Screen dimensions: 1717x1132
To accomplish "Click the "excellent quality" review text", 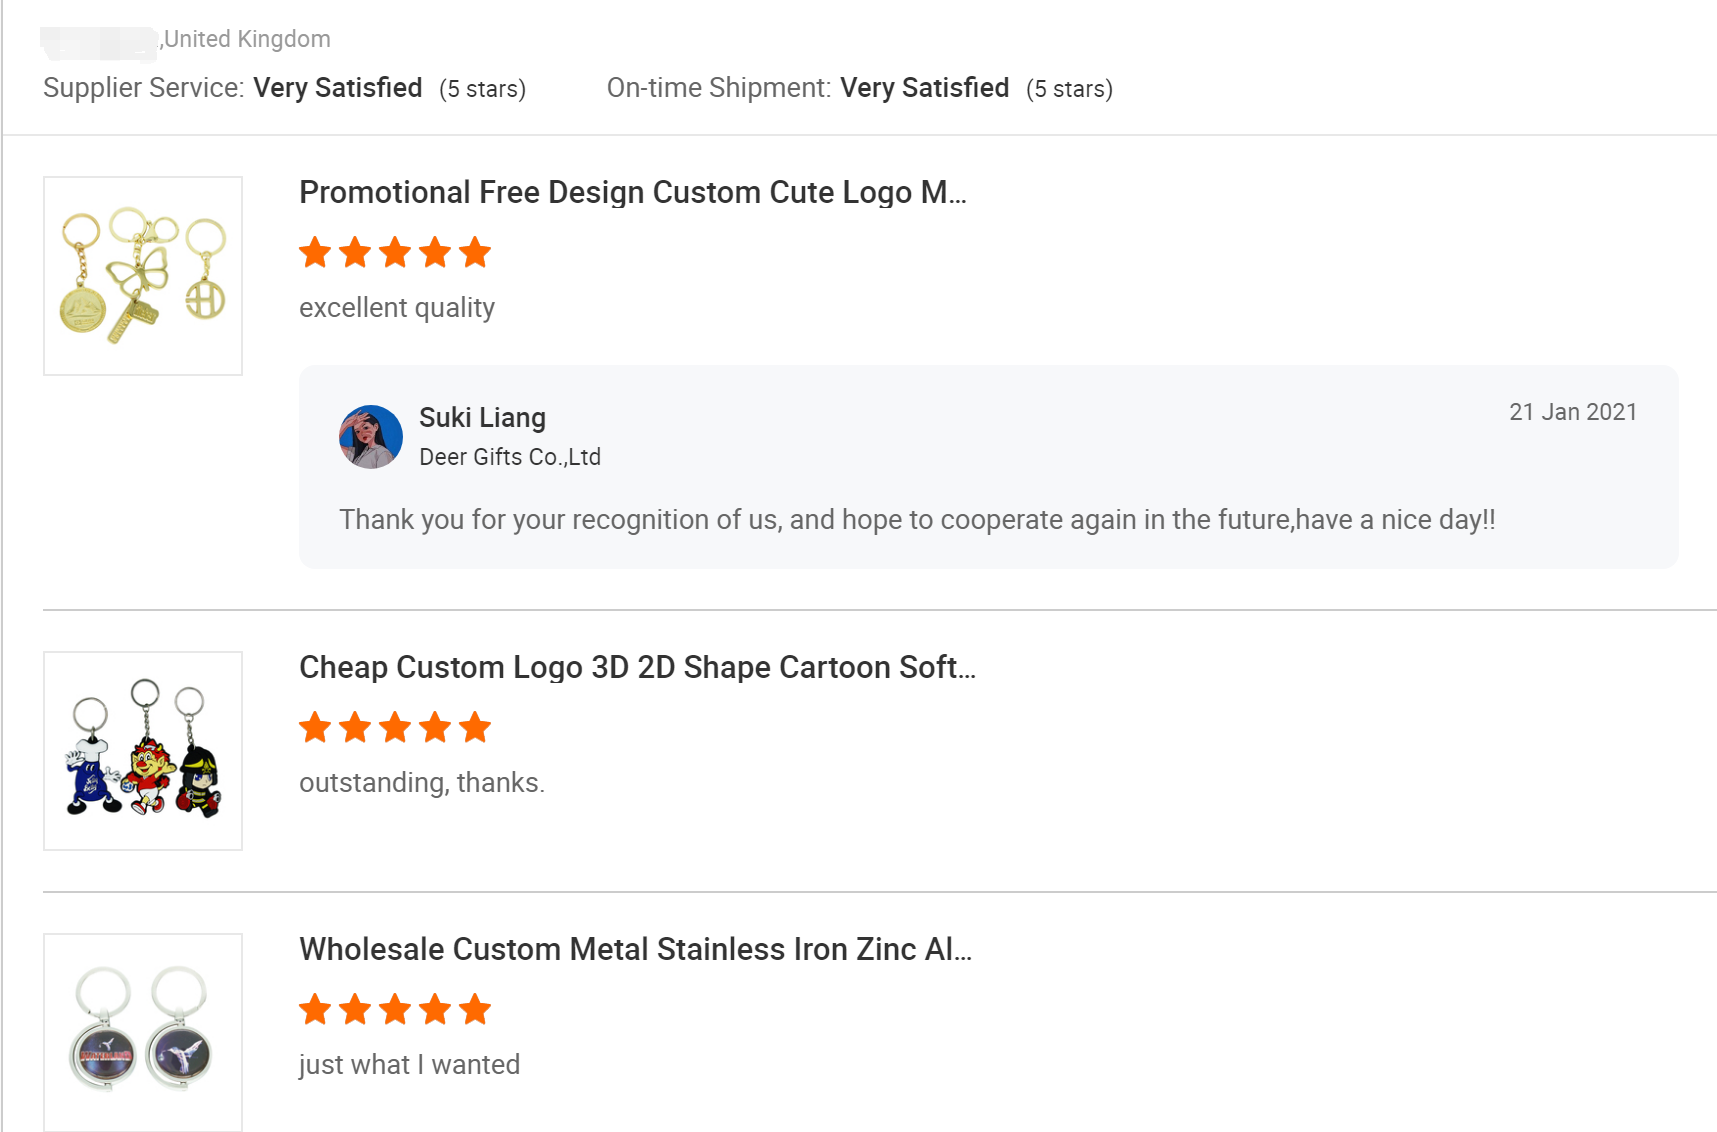I will (x=397, y=308).
